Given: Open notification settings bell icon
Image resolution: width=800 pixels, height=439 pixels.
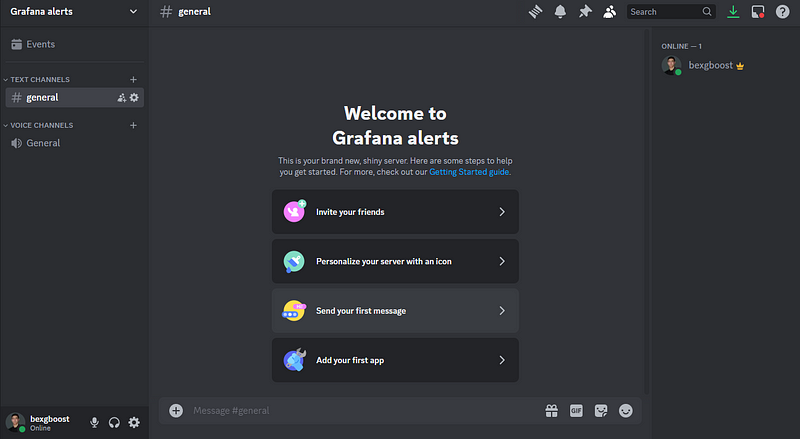Looking at the screenshot, I should [x=560, y=11].
